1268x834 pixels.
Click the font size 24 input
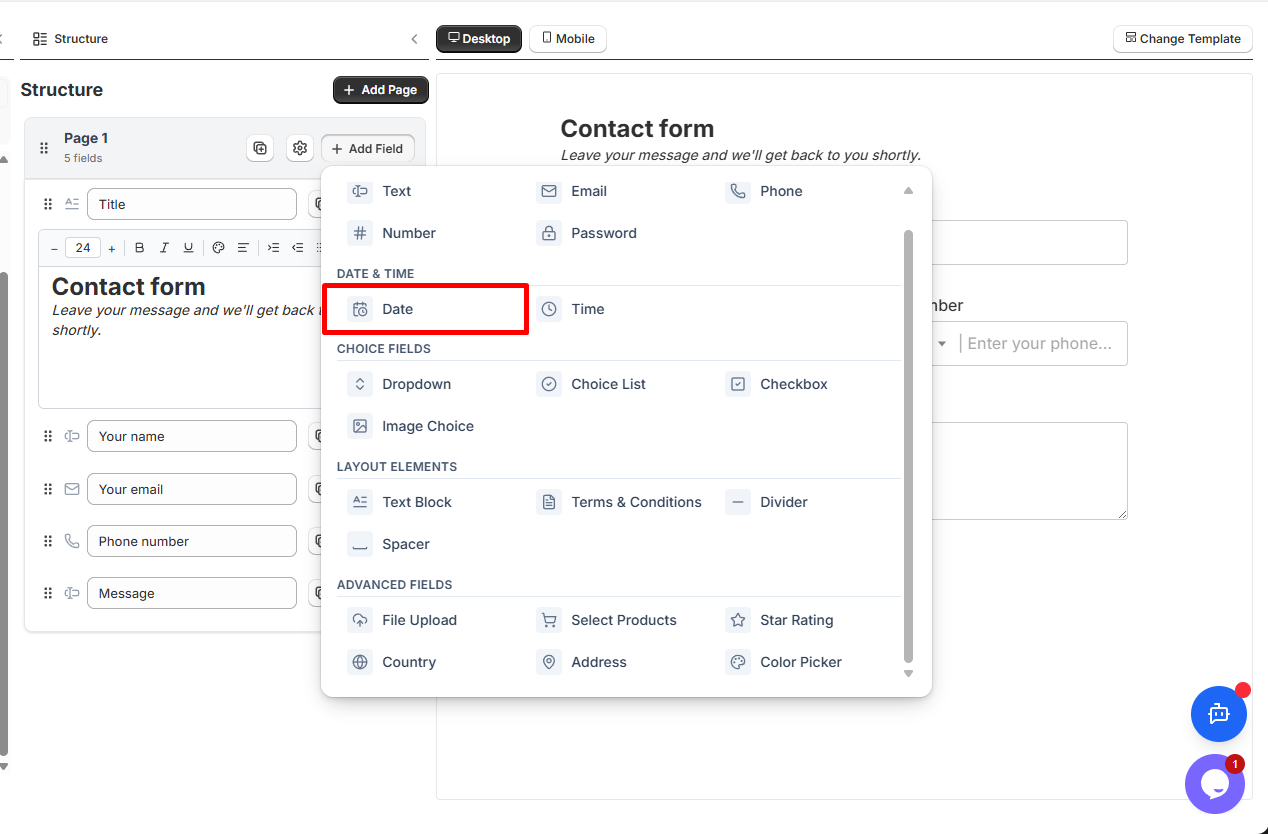tap(83, 248)
